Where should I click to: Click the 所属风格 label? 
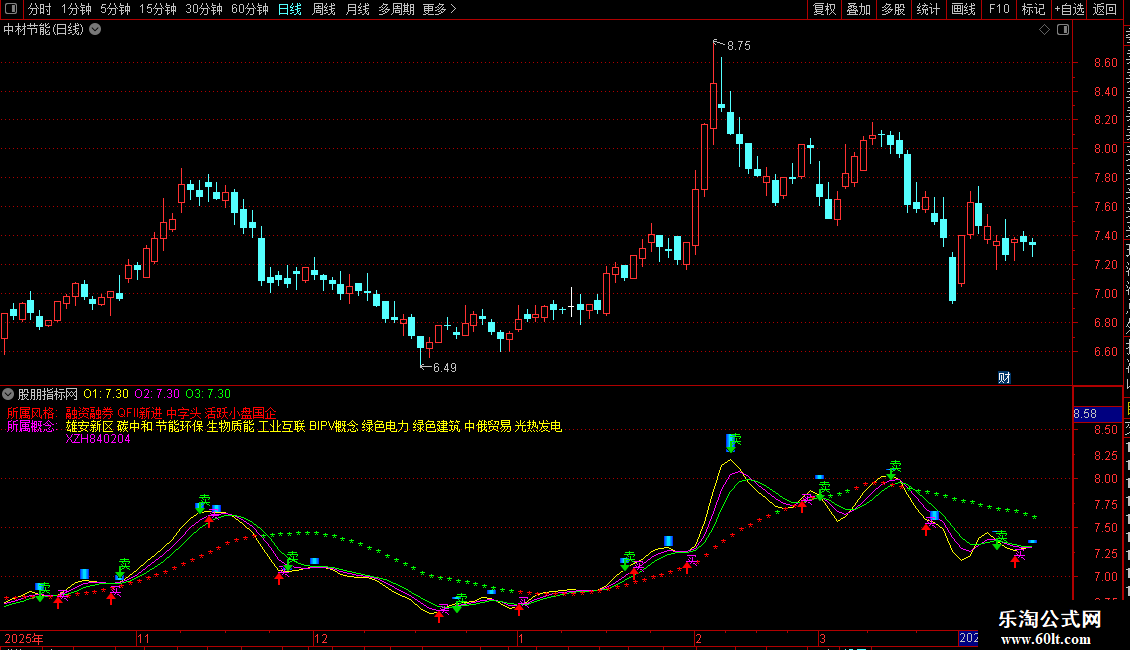tap(32, 413)
